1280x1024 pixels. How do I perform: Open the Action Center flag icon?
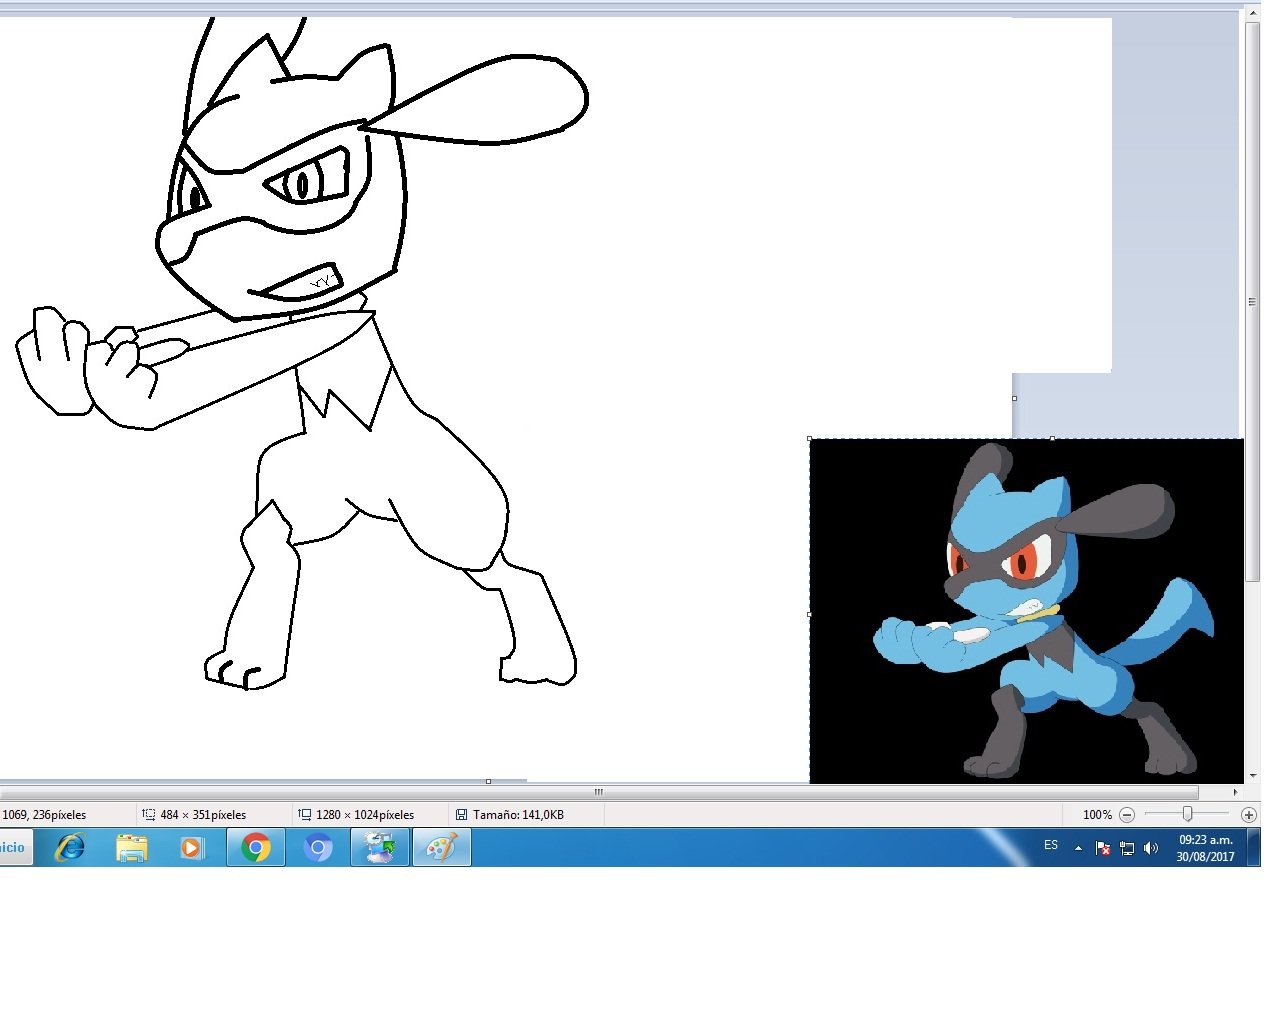pyautogui.click(x=1103, y=848)
